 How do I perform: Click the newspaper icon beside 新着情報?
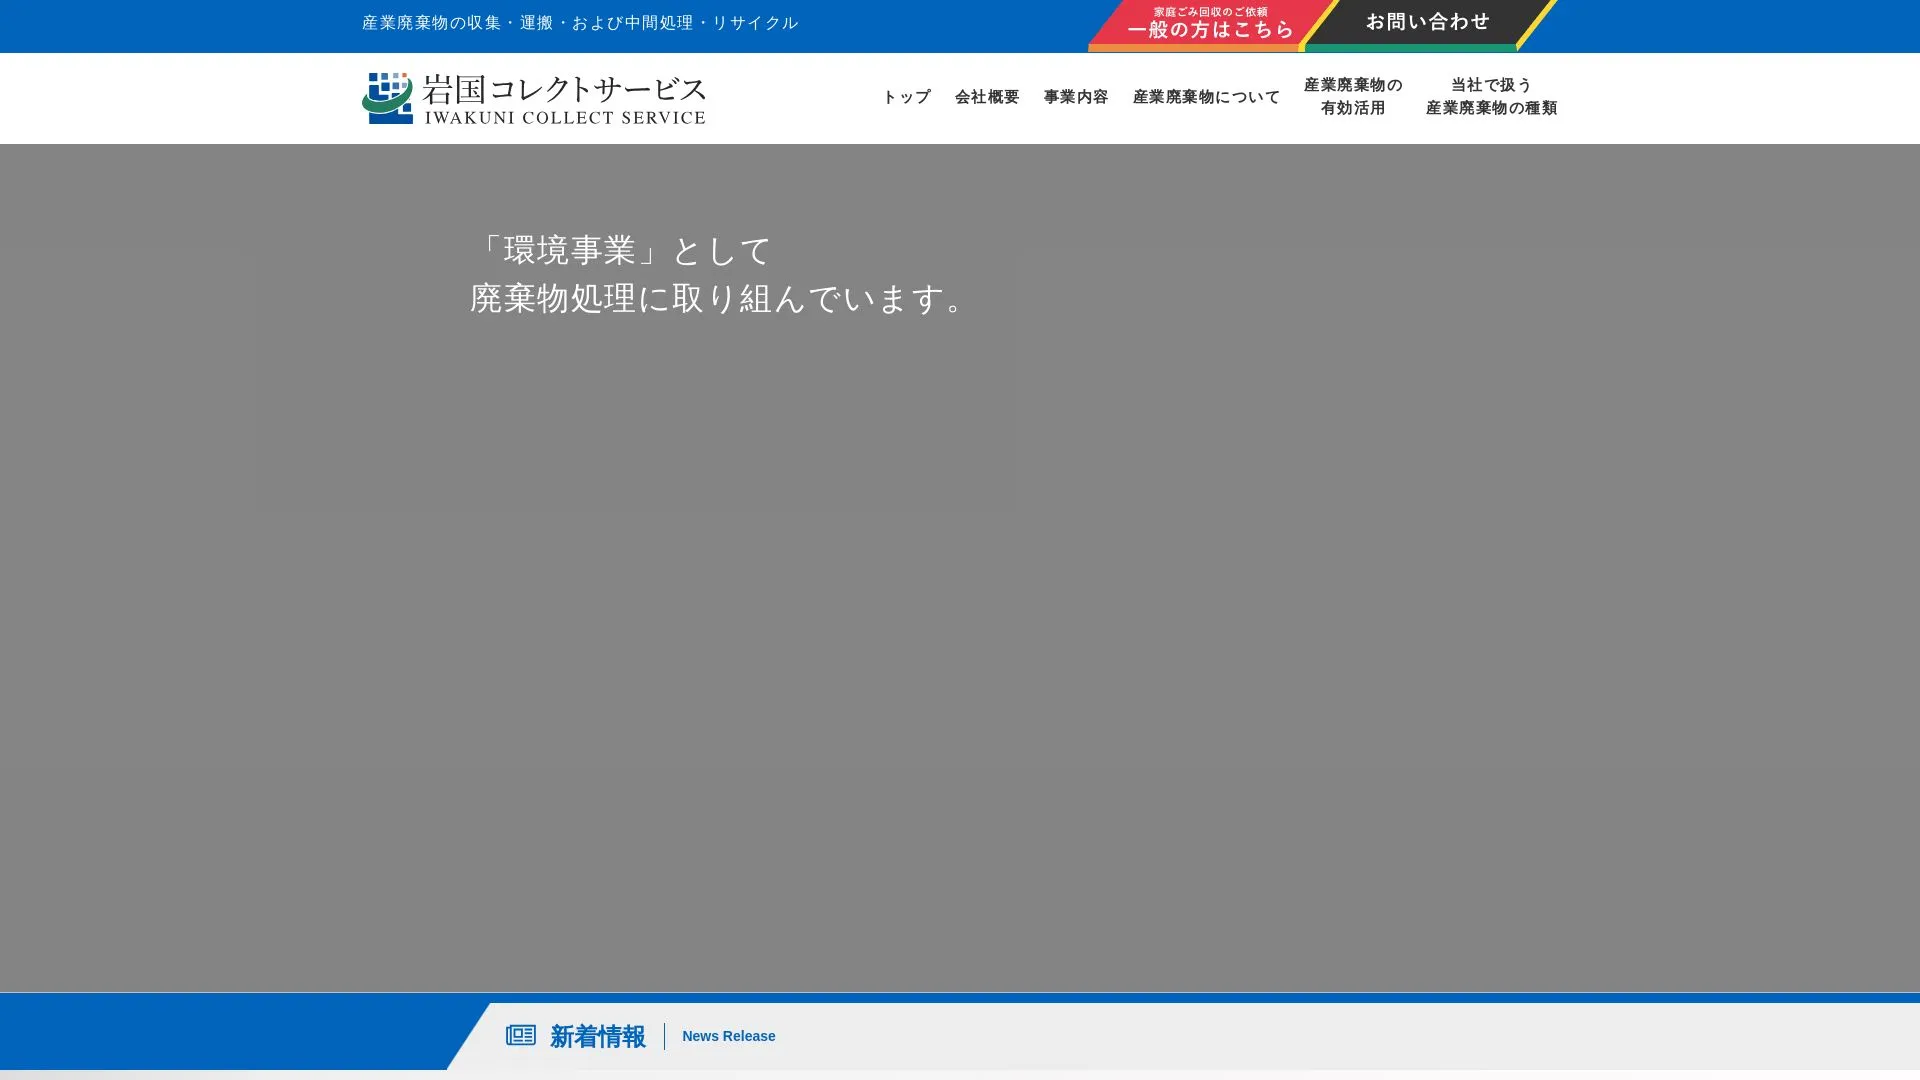pos(520,1035)
